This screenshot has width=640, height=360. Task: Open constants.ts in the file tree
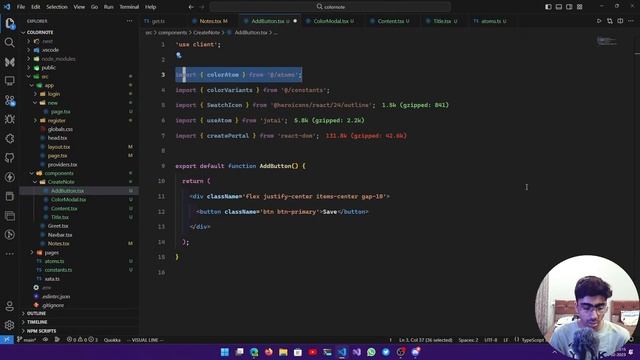[58, 270]
